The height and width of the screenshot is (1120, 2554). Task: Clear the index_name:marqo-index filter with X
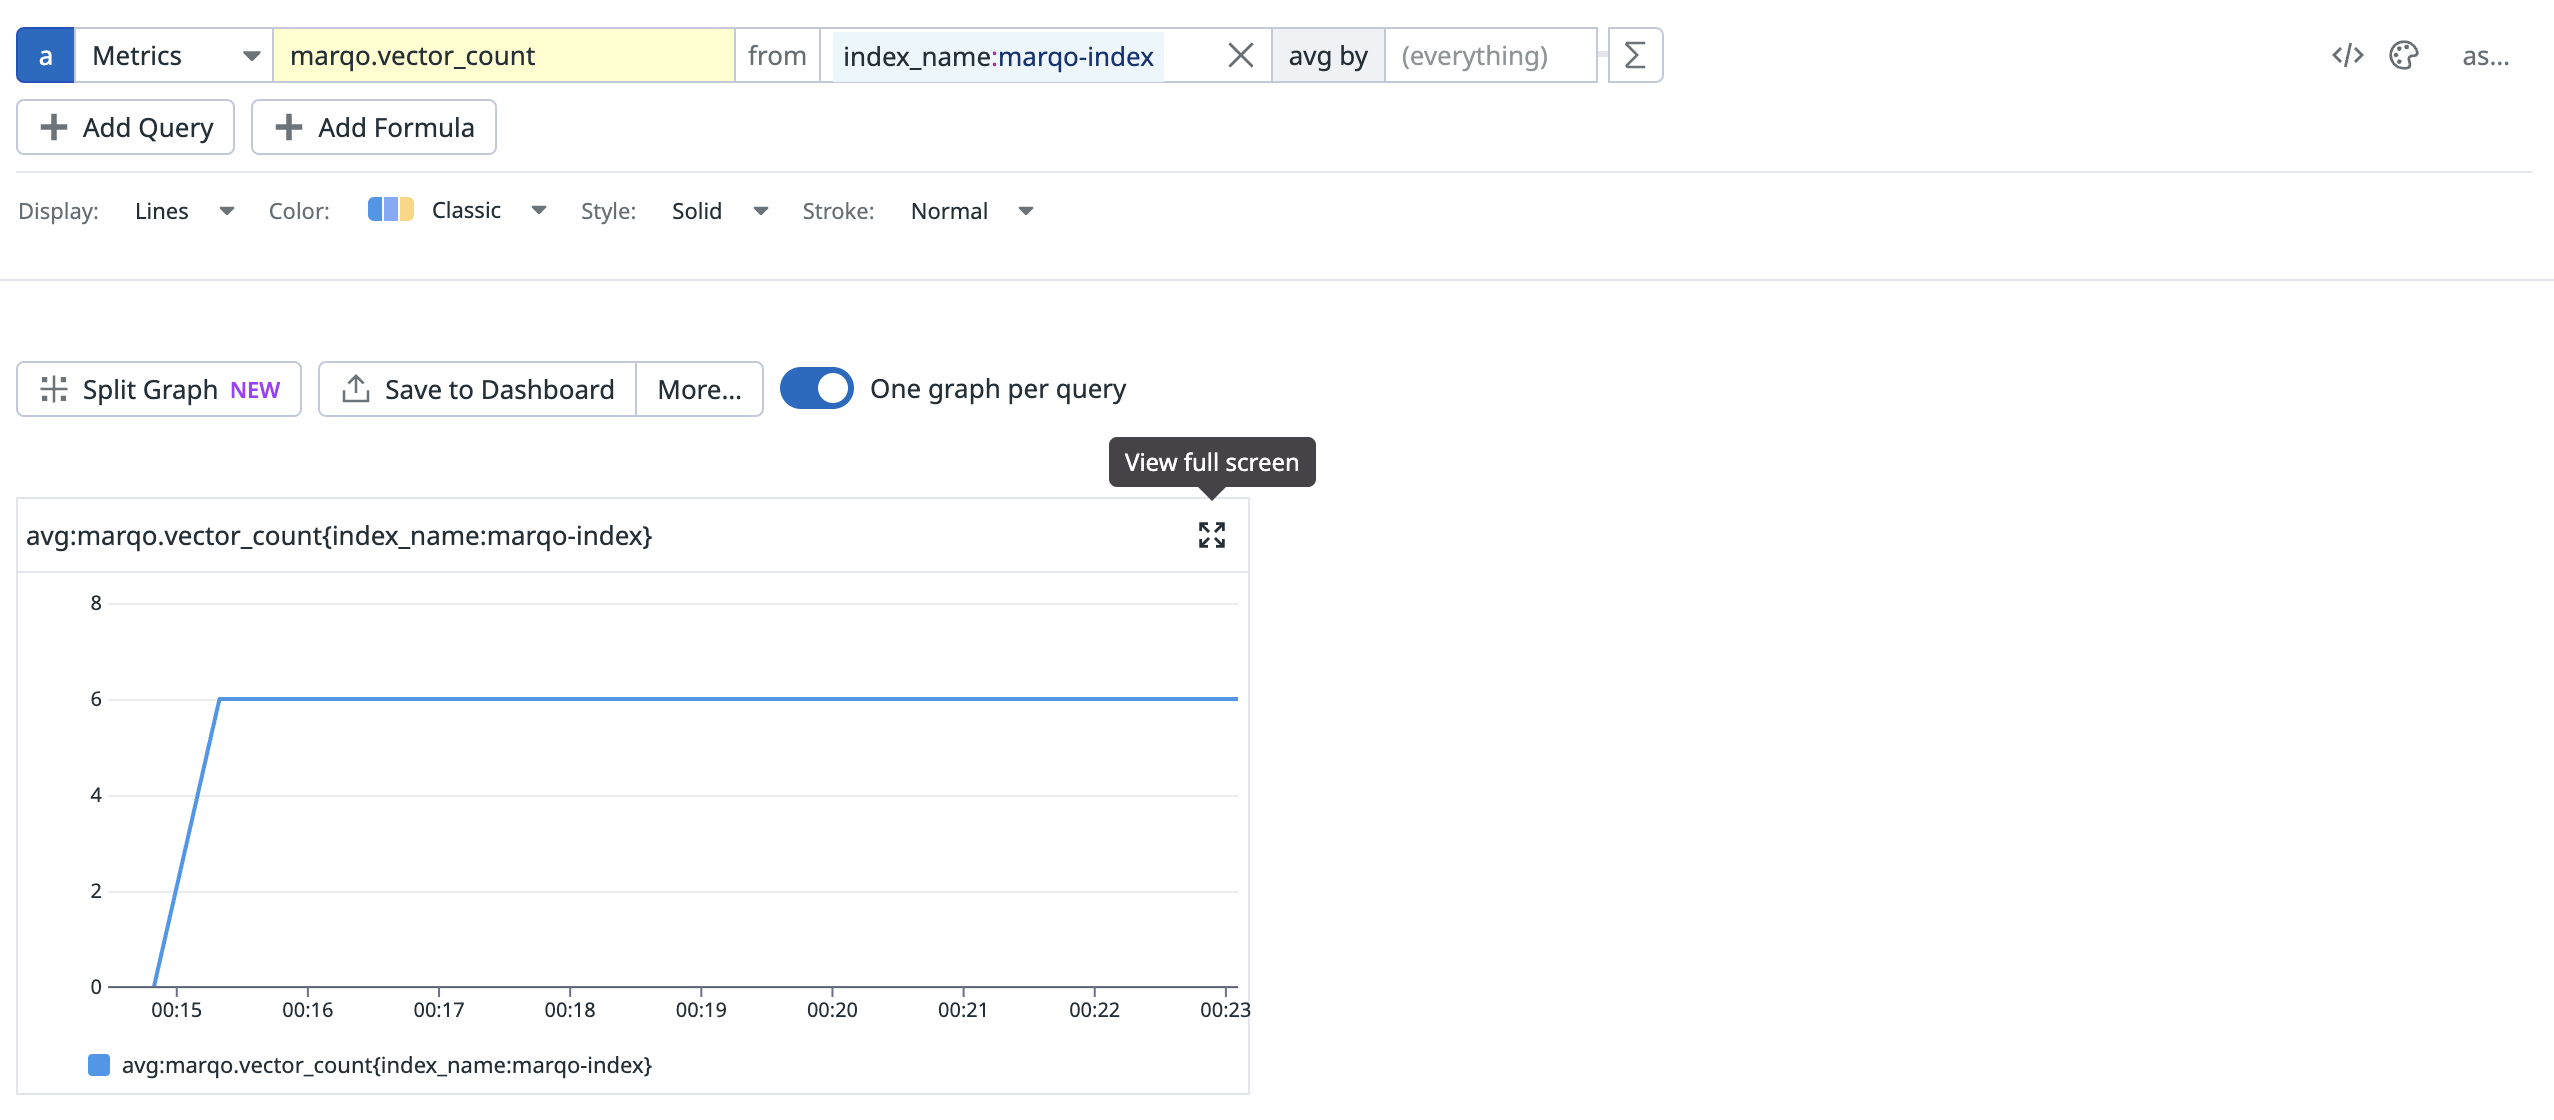[1240, 55]
